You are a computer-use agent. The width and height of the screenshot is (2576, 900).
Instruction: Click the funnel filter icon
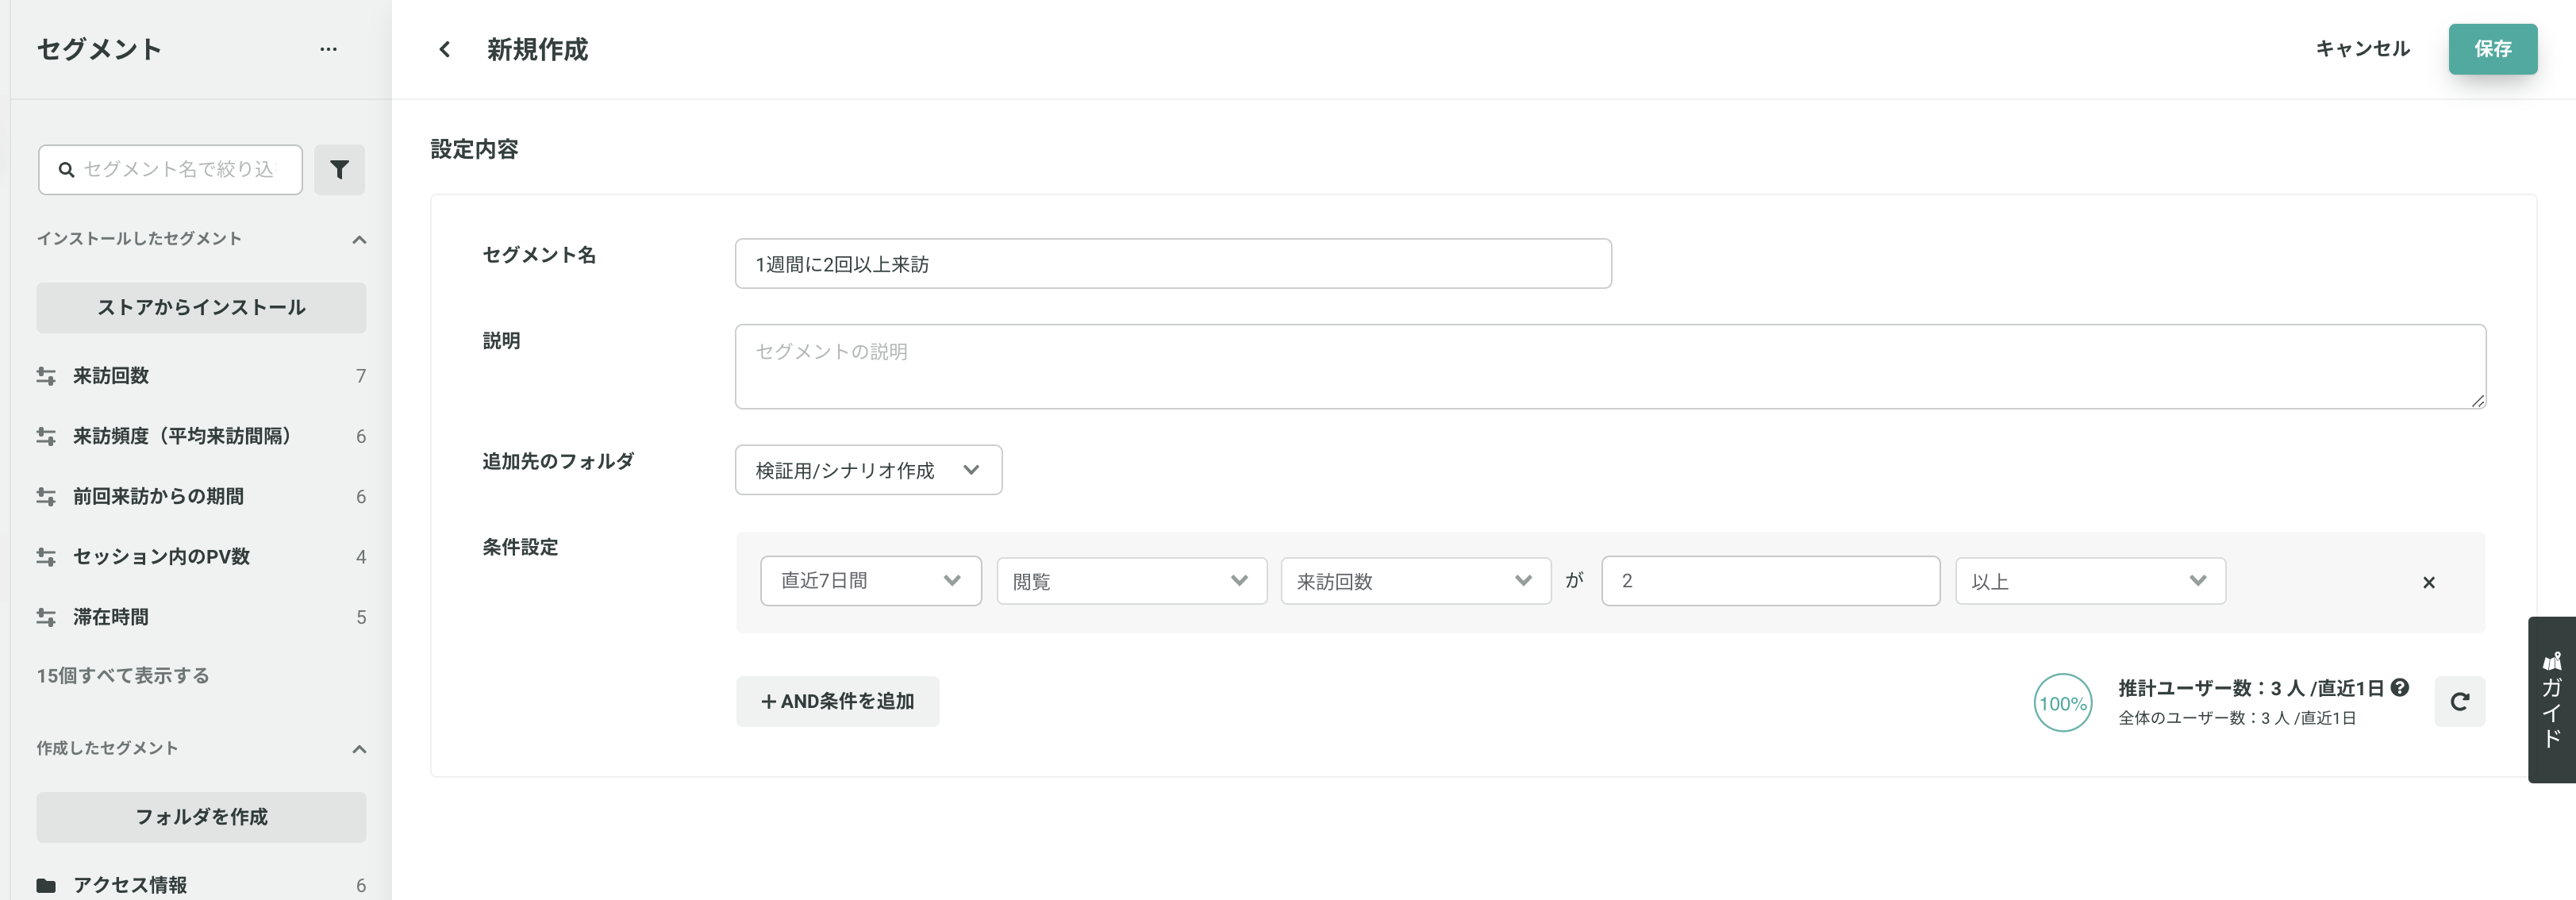339,169
